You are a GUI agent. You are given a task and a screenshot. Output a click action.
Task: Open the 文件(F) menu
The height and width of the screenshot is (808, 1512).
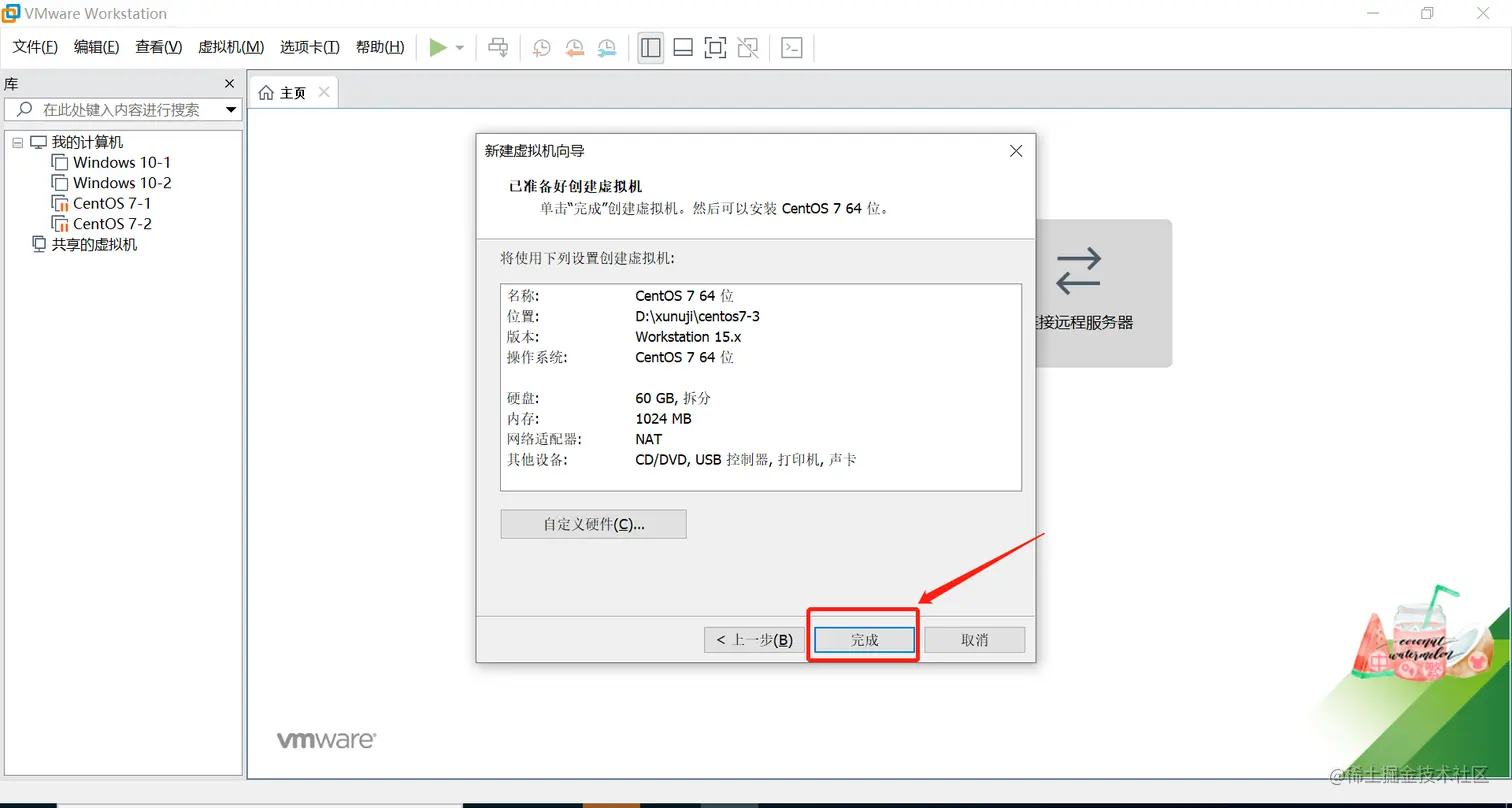tap(35, 47)
